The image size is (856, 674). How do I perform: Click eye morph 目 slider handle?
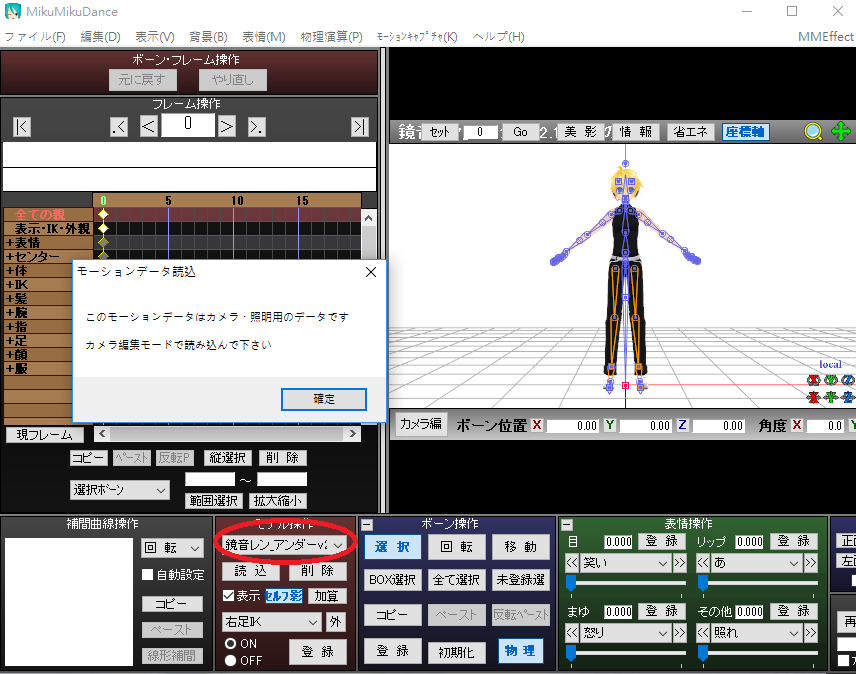(571, 583)
